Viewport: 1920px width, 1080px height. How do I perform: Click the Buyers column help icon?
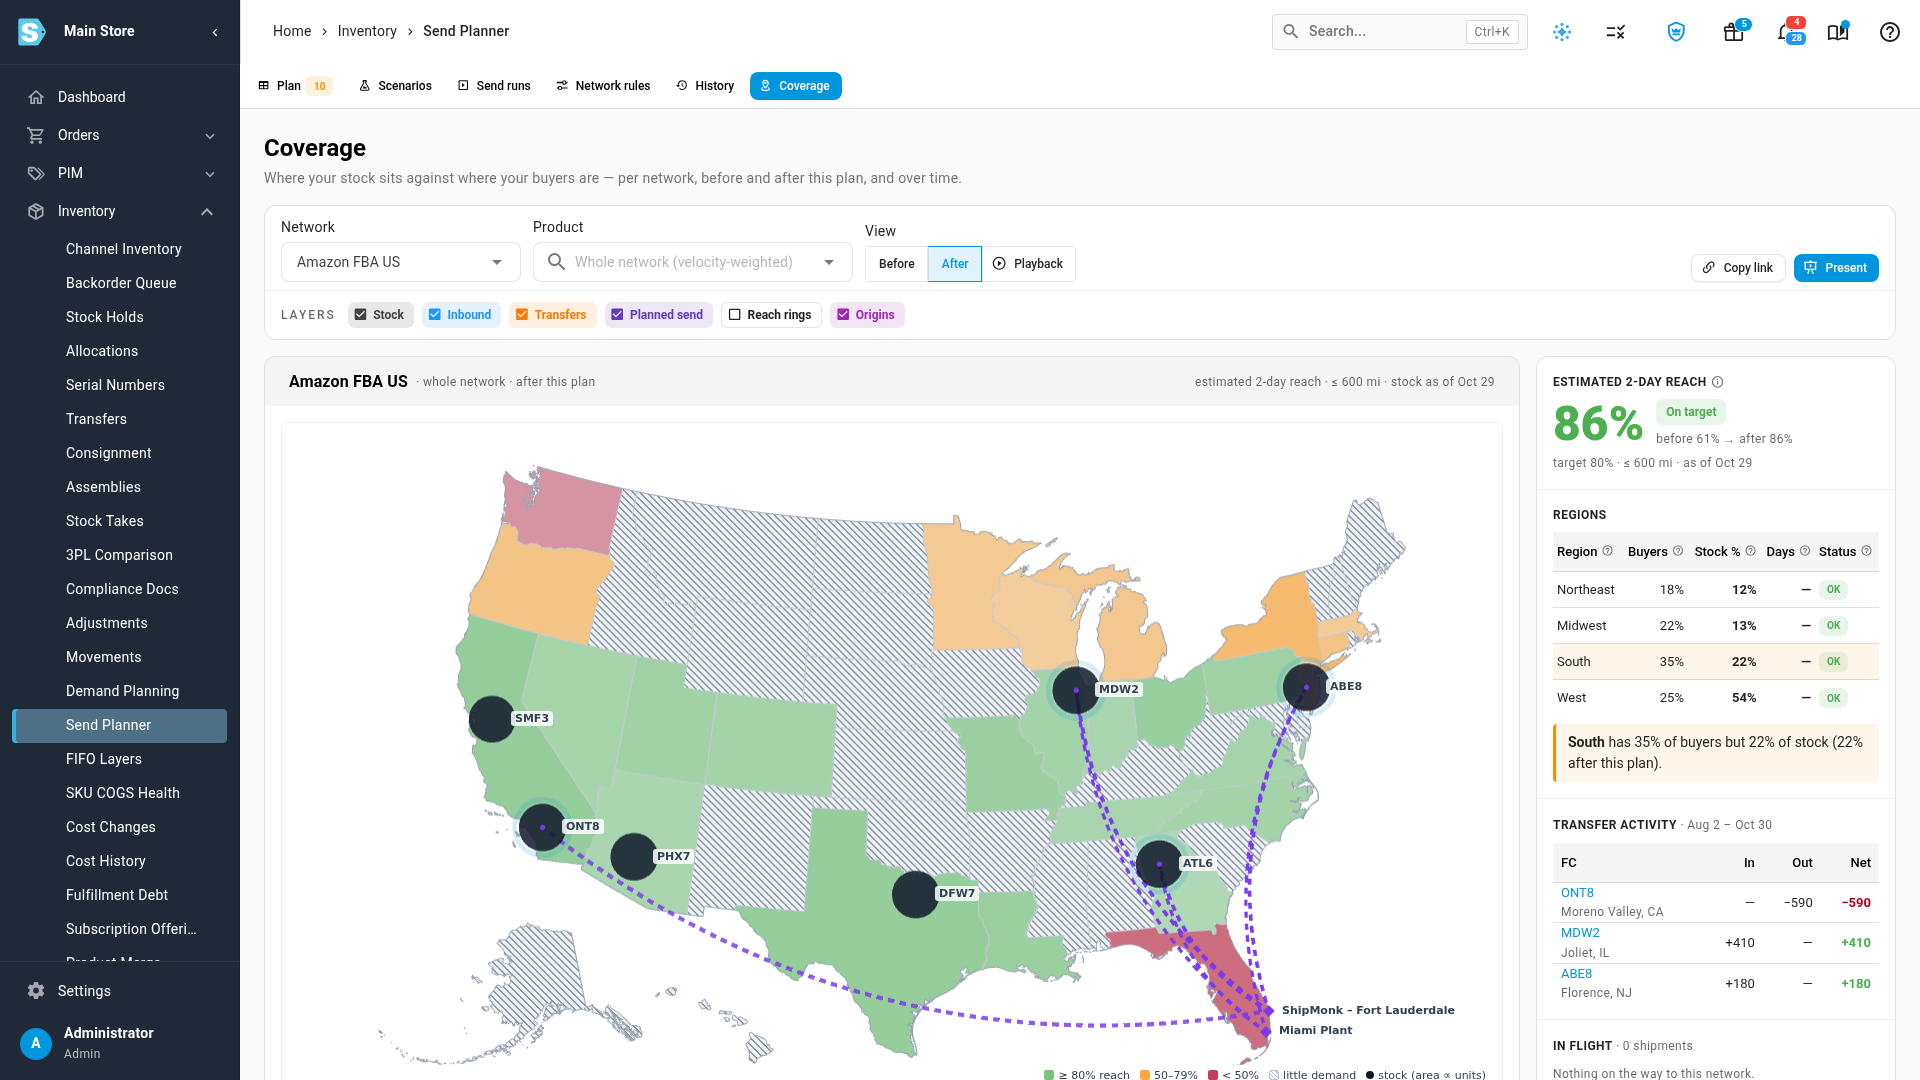click(x=1678, y=551)
